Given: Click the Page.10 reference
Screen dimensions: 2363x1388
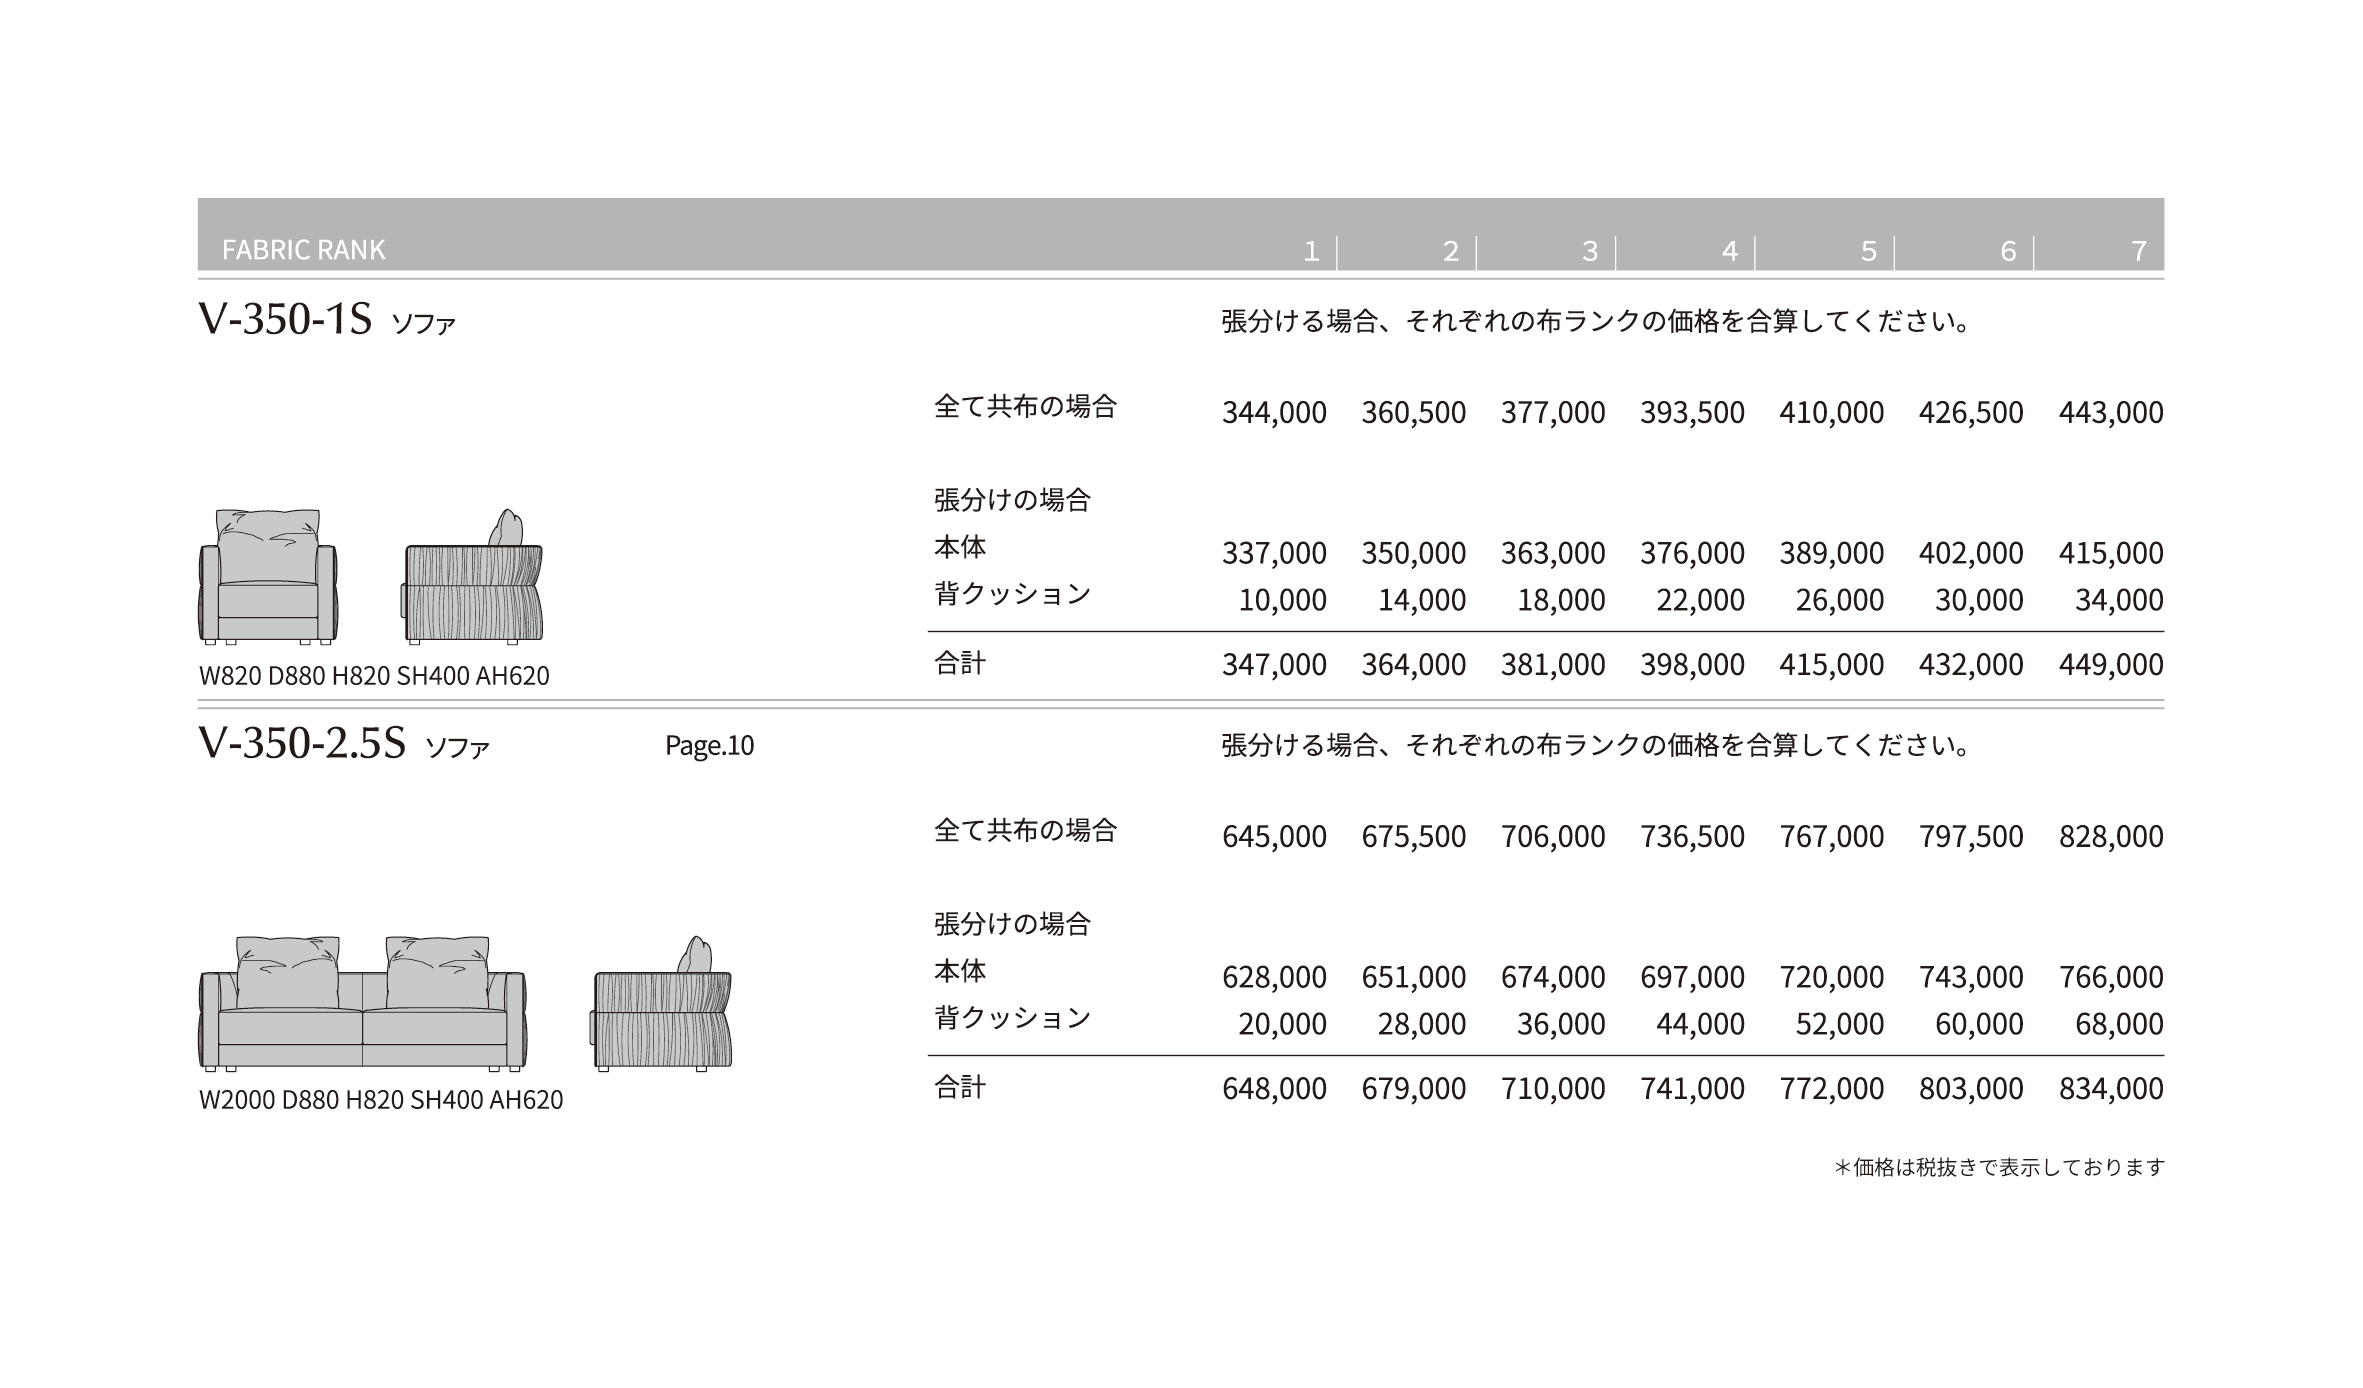Looking at the screenshot, I should tap(710, 746).
